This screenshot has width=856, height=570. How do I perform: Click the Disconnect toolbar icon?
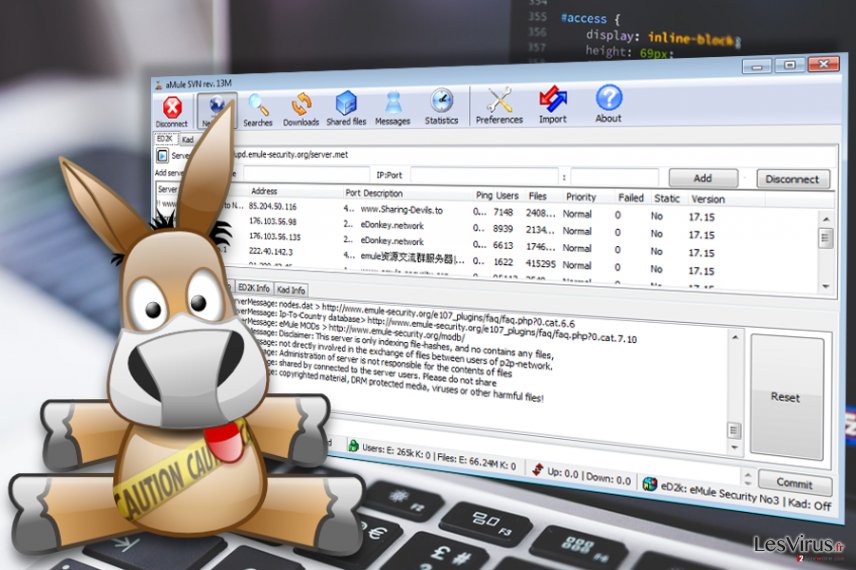pyautogui.click(x=172, y=111)
